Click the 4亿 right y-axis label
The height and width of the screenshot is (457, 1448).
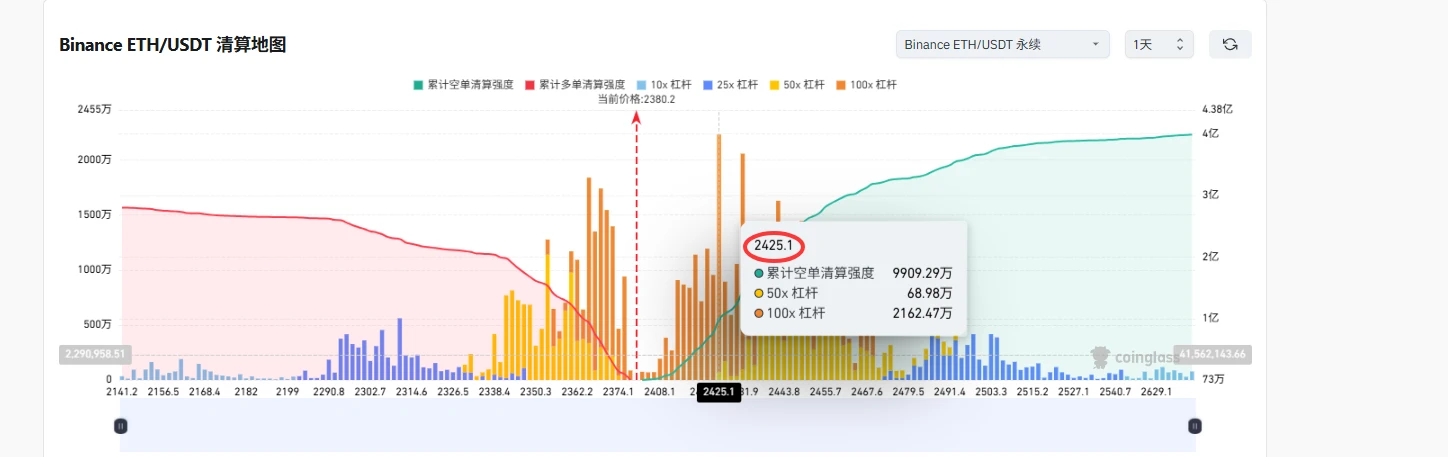[x=1211, y=134]
